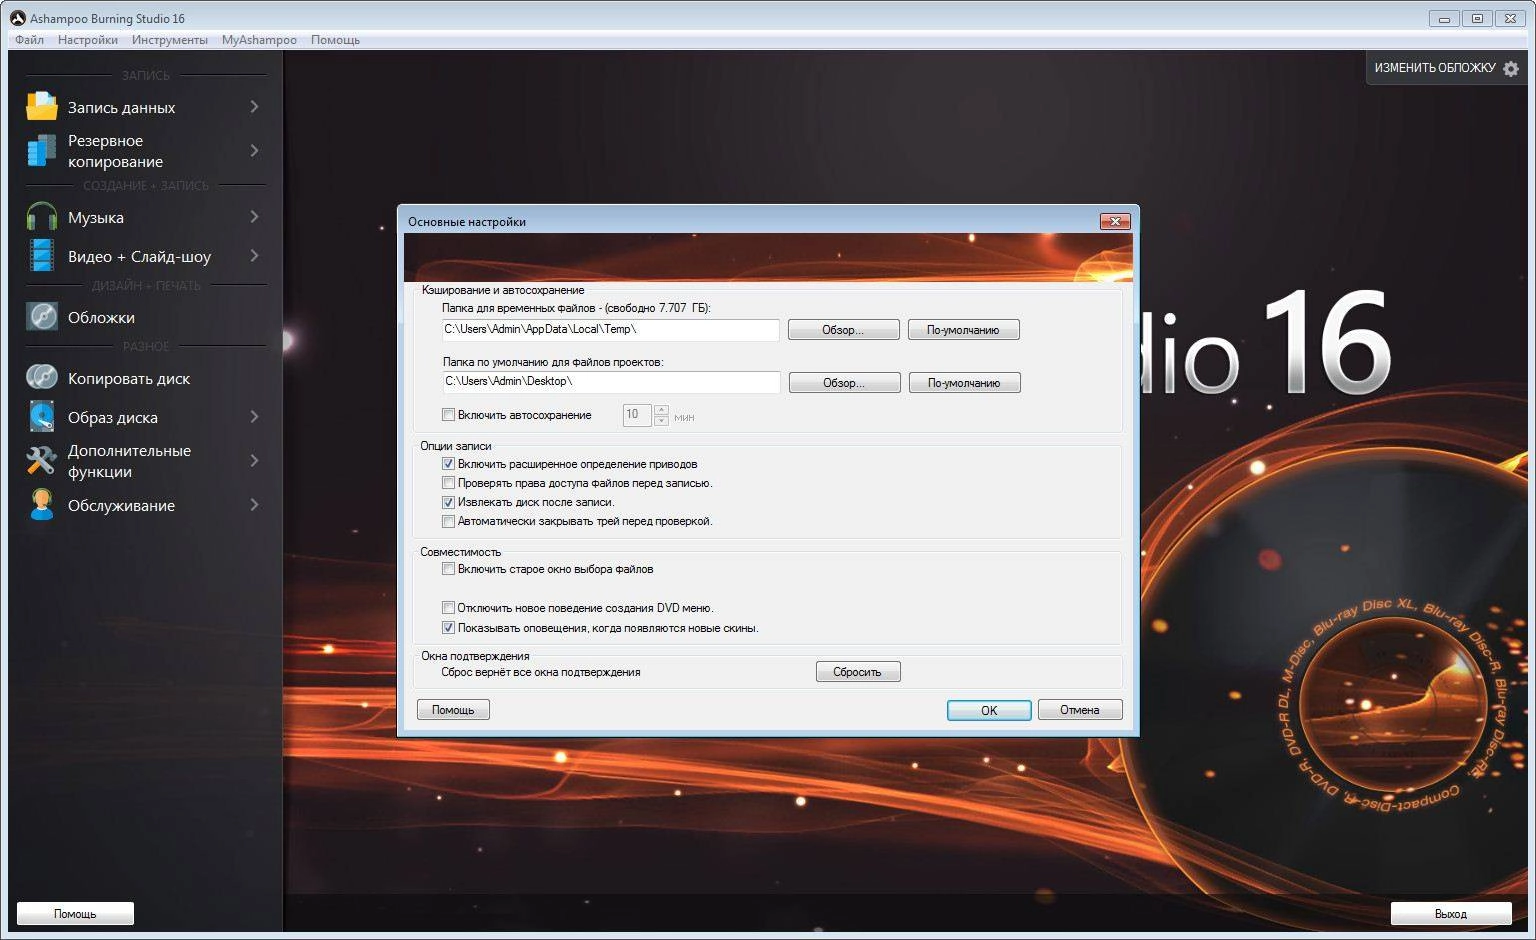
Task: Decrease autosave minutes with down arrow
Action: coord(661,421)
